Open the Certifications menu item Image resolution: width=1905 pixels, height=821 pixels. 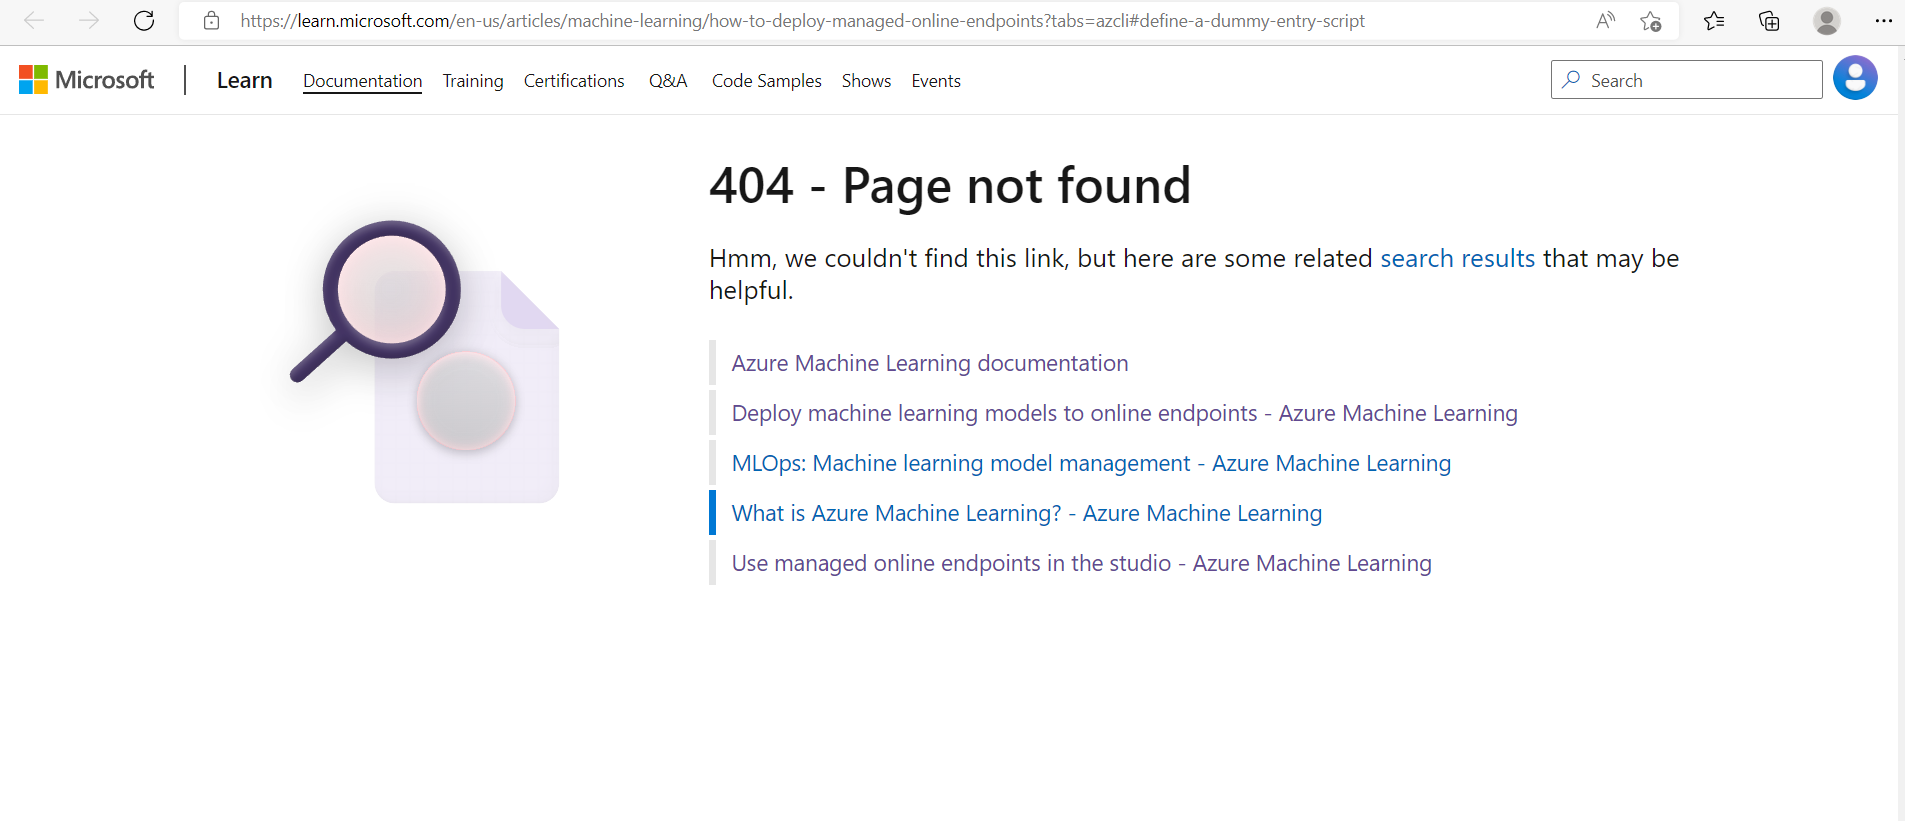click(x=574, y=81)
